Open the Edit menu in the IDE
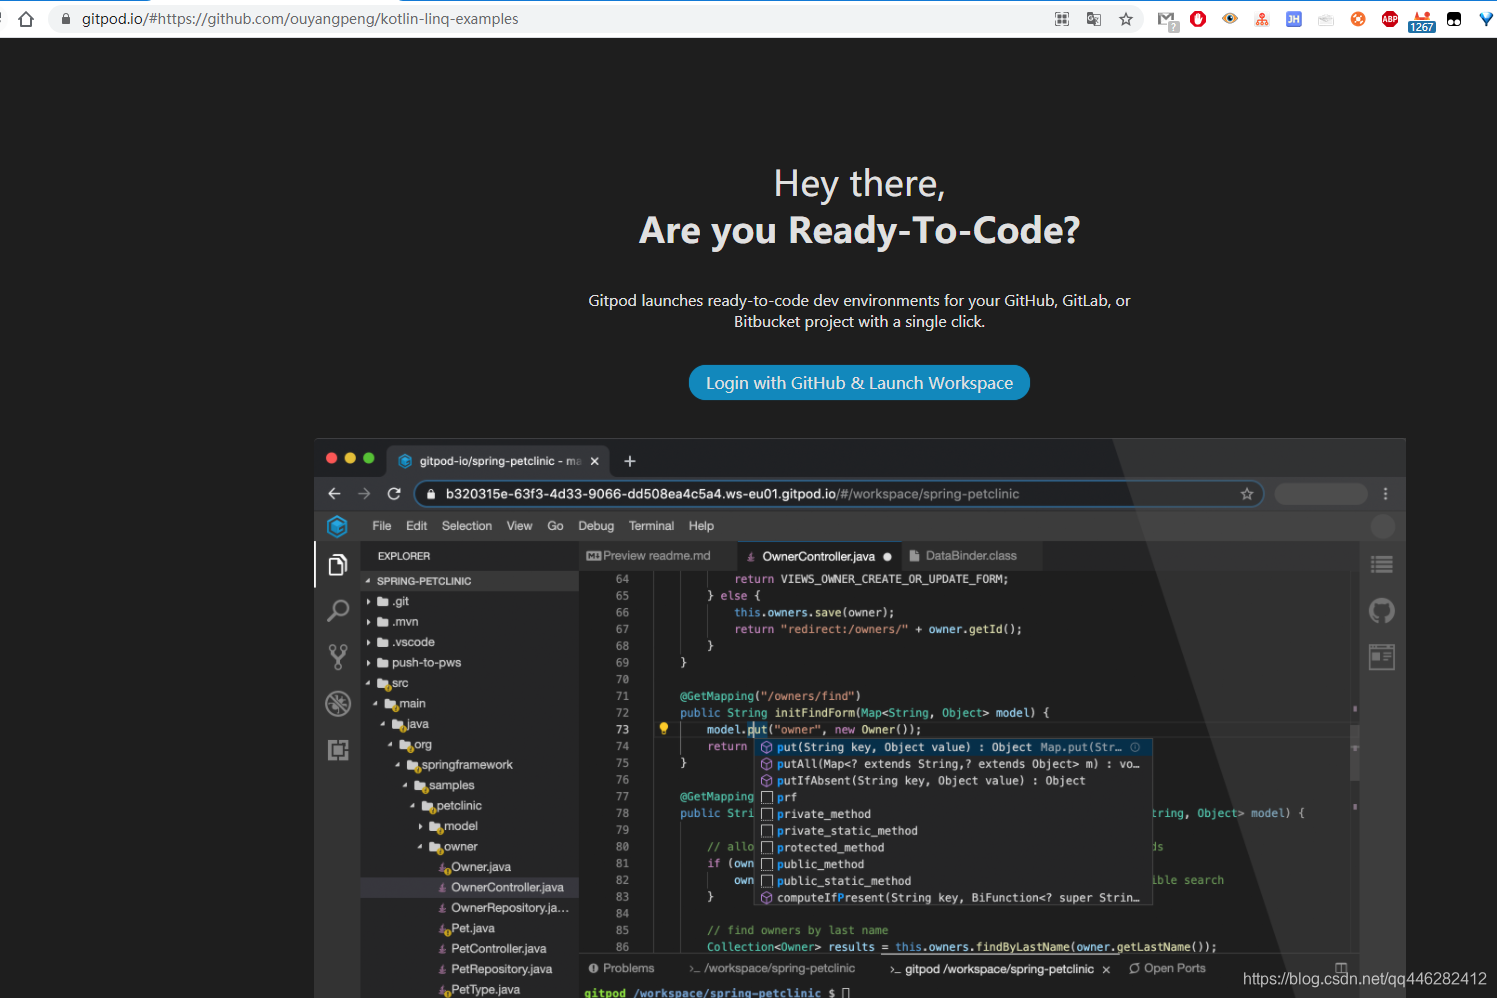 pos(417,526)
